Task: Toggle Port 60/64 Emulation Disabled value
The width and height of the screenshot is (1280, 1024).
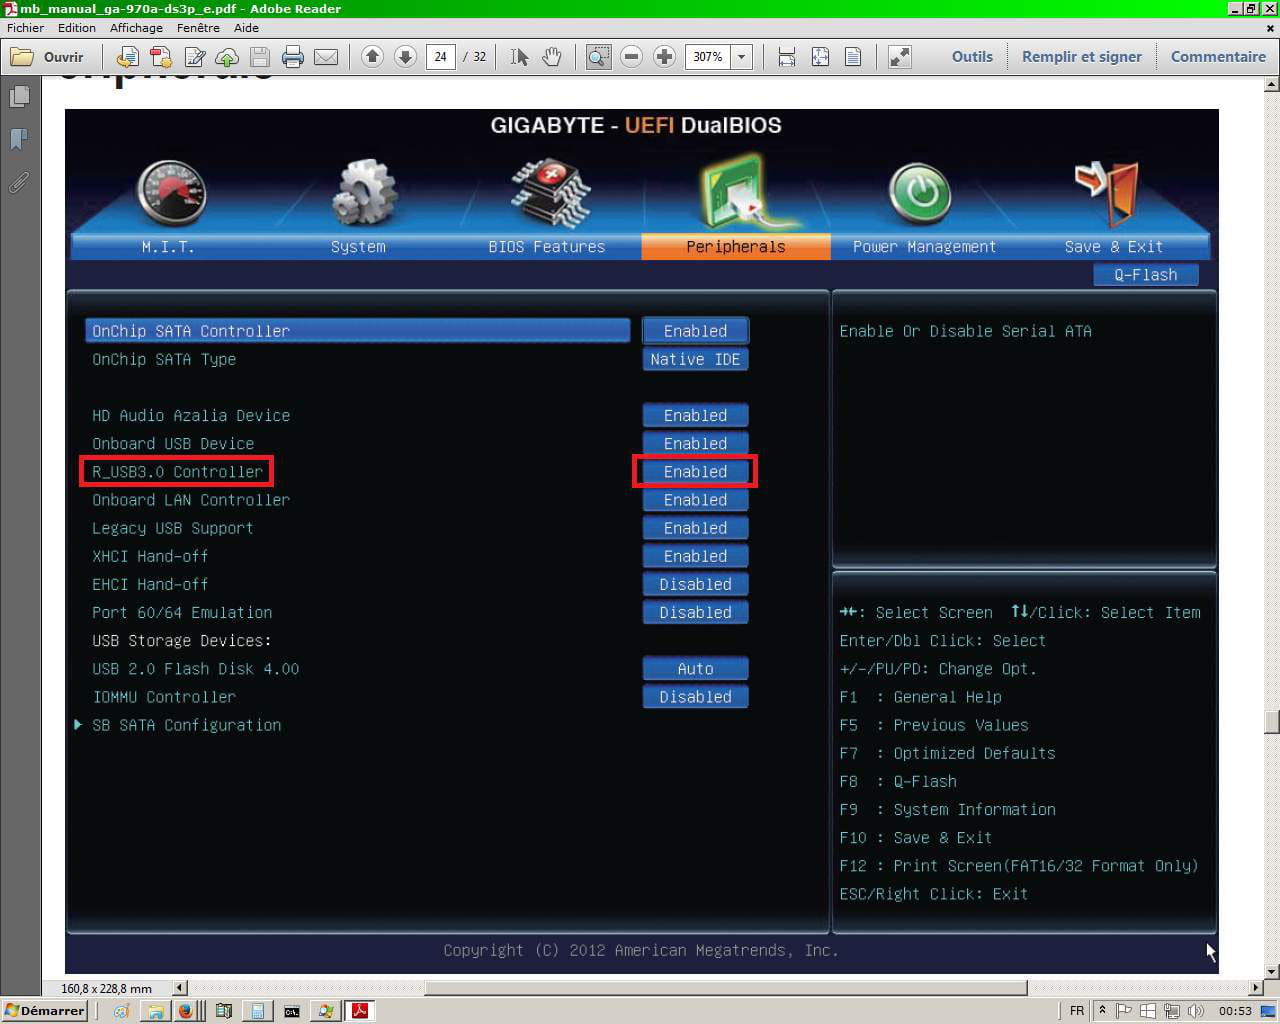Action: point(695,612)
